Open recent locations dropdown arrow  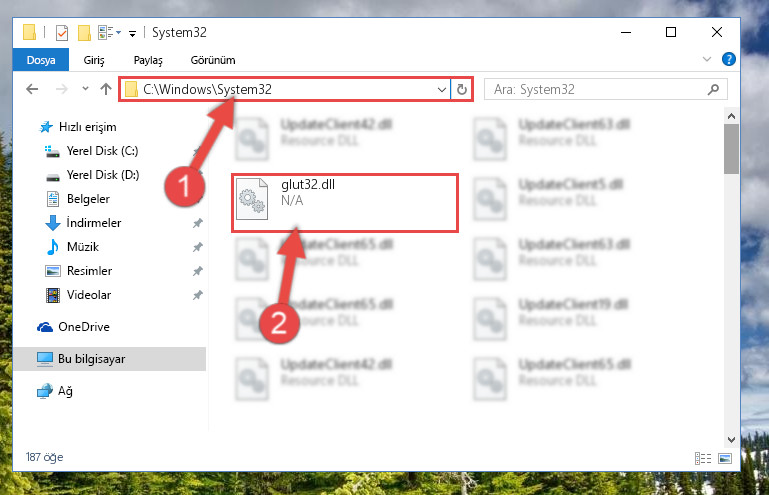tap(85, 89)
